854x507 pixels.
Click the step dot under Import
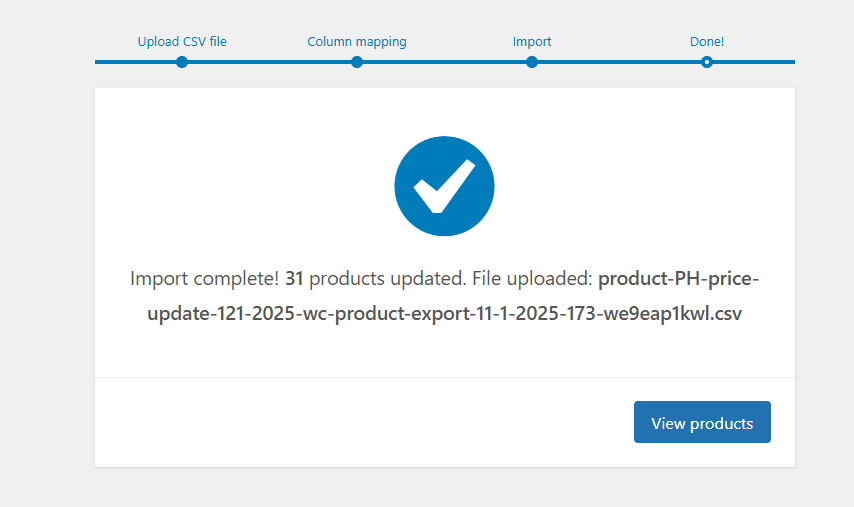532,62
